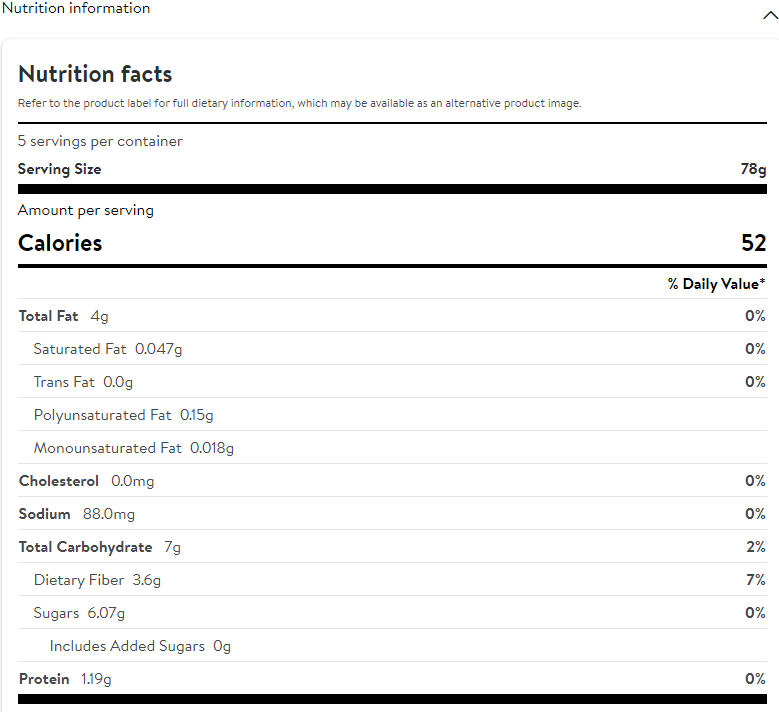Click the Total Fat row label
This screenshot has height=712, width=779.
pyautogui.click(x=48, y=316)
